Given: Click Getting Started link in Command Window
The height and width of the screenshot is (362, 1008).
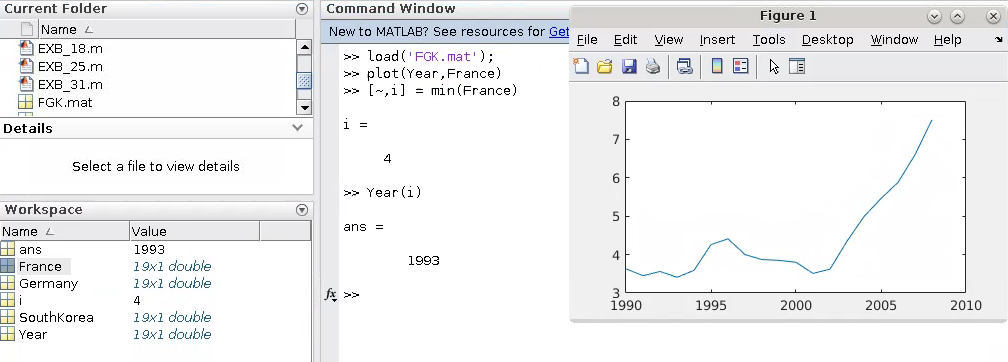Looking at the screenshot, I should [559, 32].
